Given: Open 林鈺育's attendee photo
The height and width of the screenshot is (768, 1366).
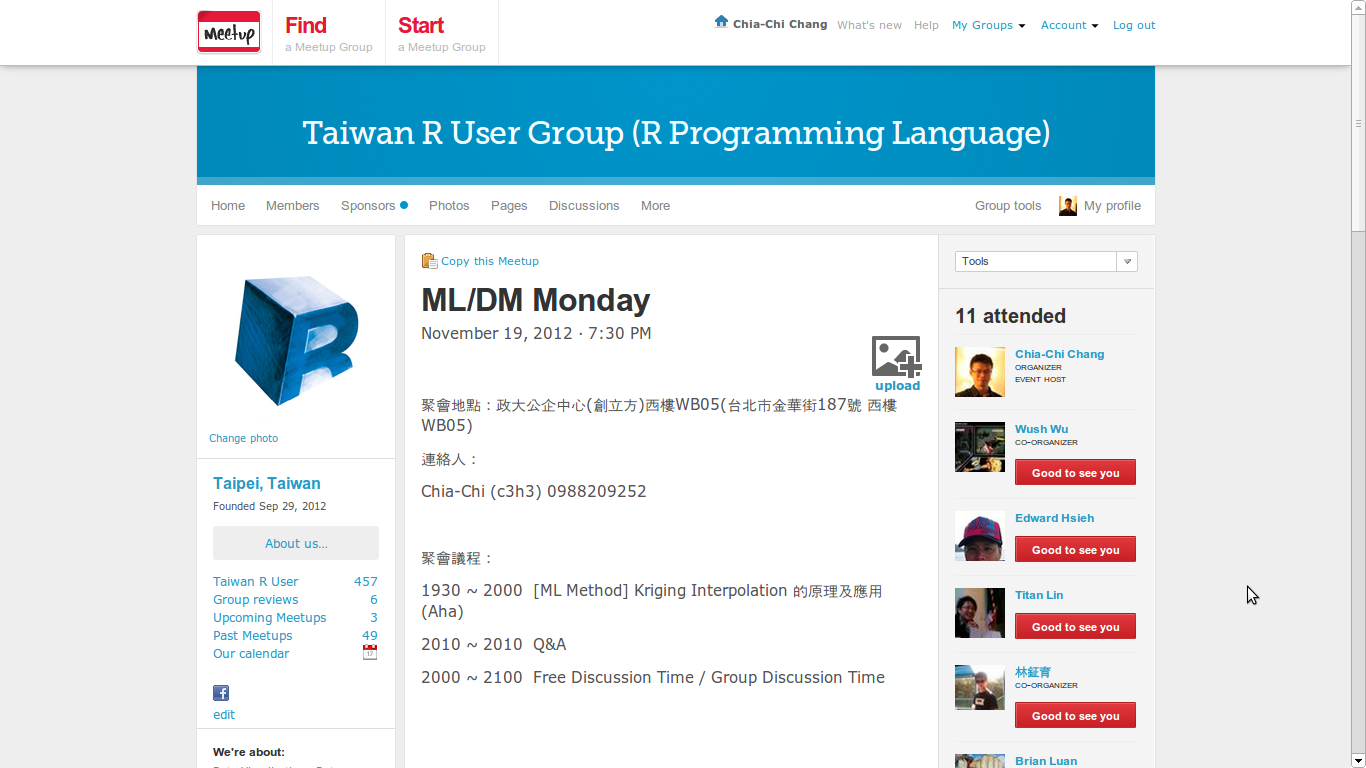Looking at the screenshot, I should [980, 688].
